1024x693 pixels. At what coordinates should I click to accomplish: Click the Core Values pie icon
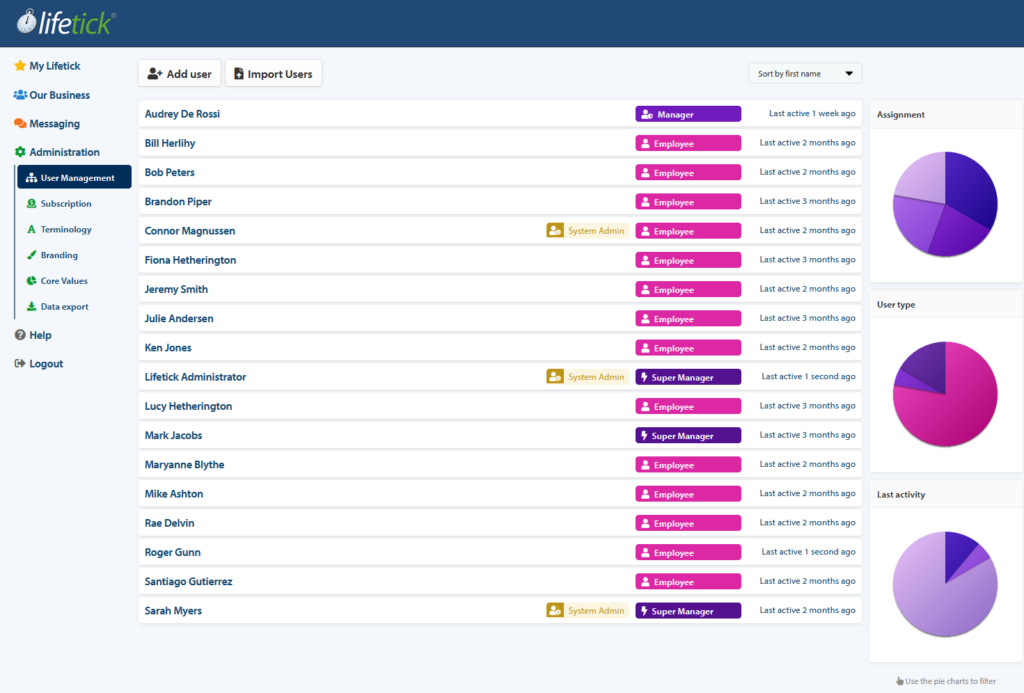(31, 280)
